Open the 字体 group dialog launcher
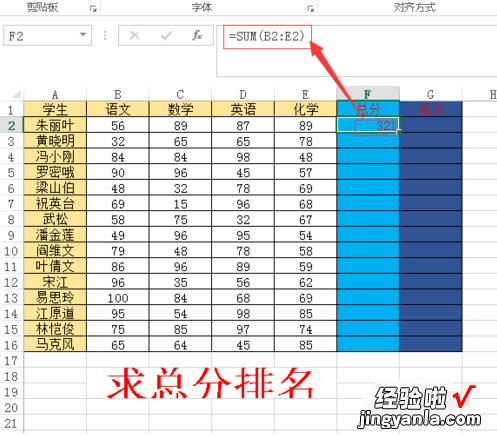 point(311,9)
